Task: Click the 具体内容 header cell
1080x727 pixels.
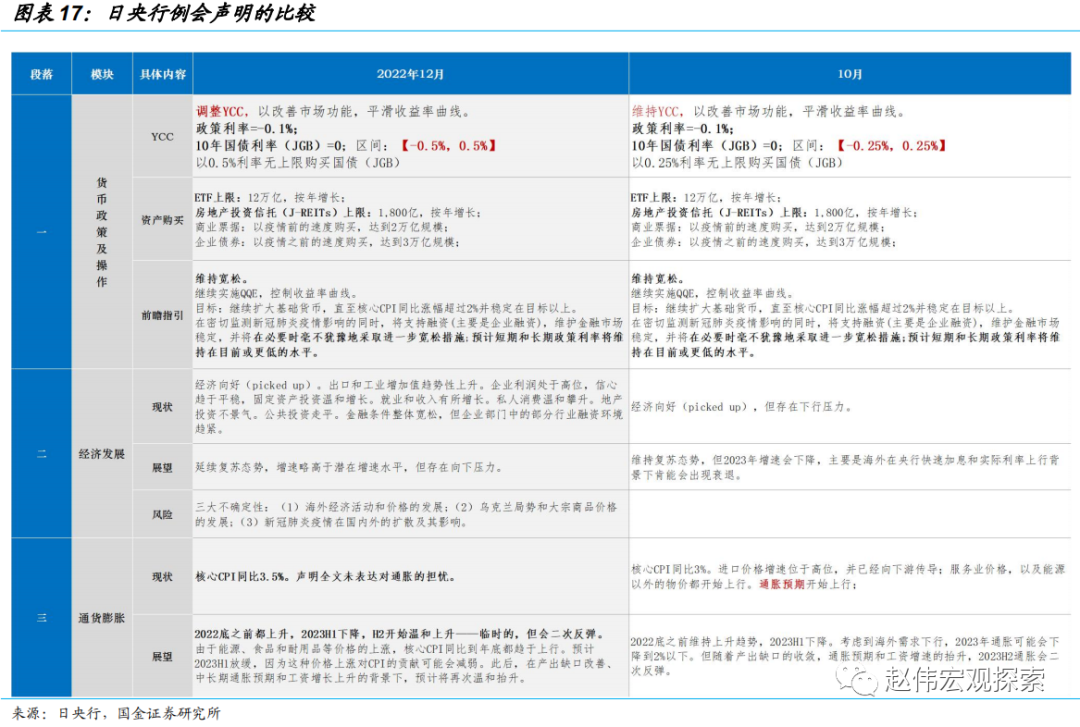Action: tap(161, 74)
